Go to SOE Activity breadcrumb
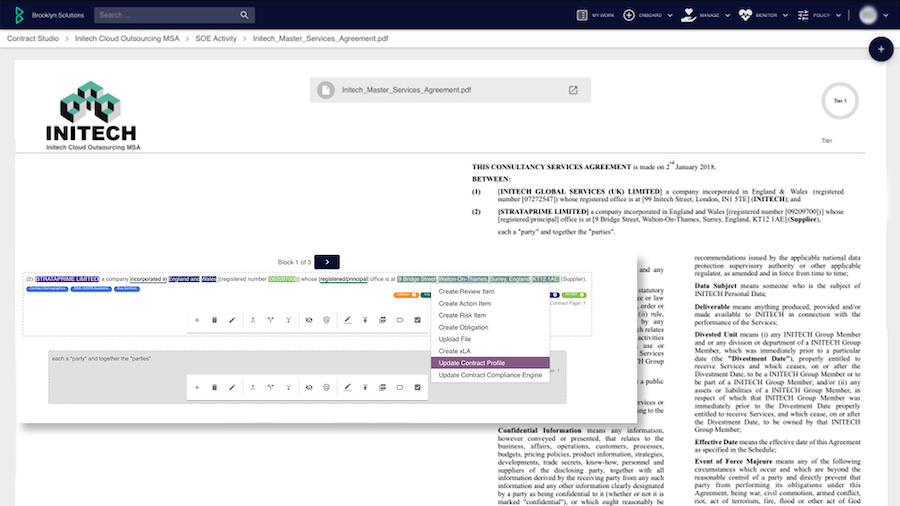The image size is (900, 506). 216,38
